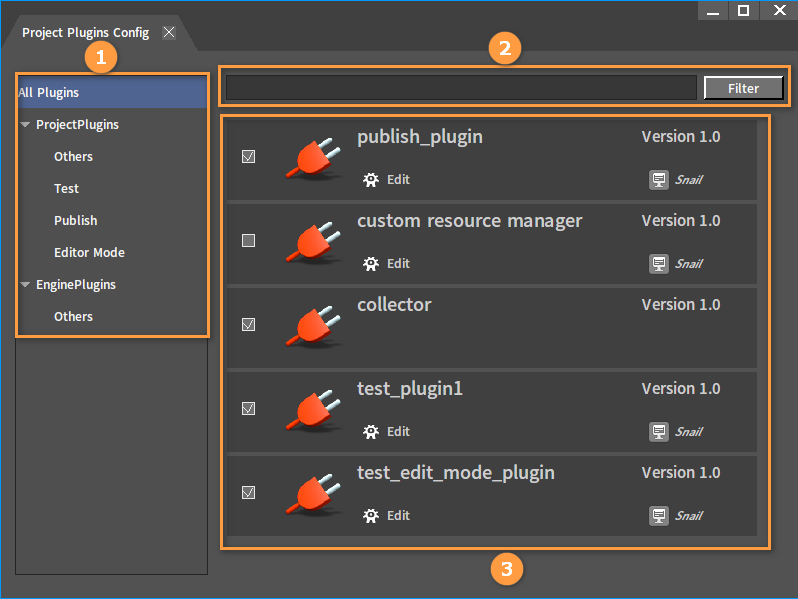Open Edit for test_edit_mode_plugin
798x599 pixels.
[398, 516]
